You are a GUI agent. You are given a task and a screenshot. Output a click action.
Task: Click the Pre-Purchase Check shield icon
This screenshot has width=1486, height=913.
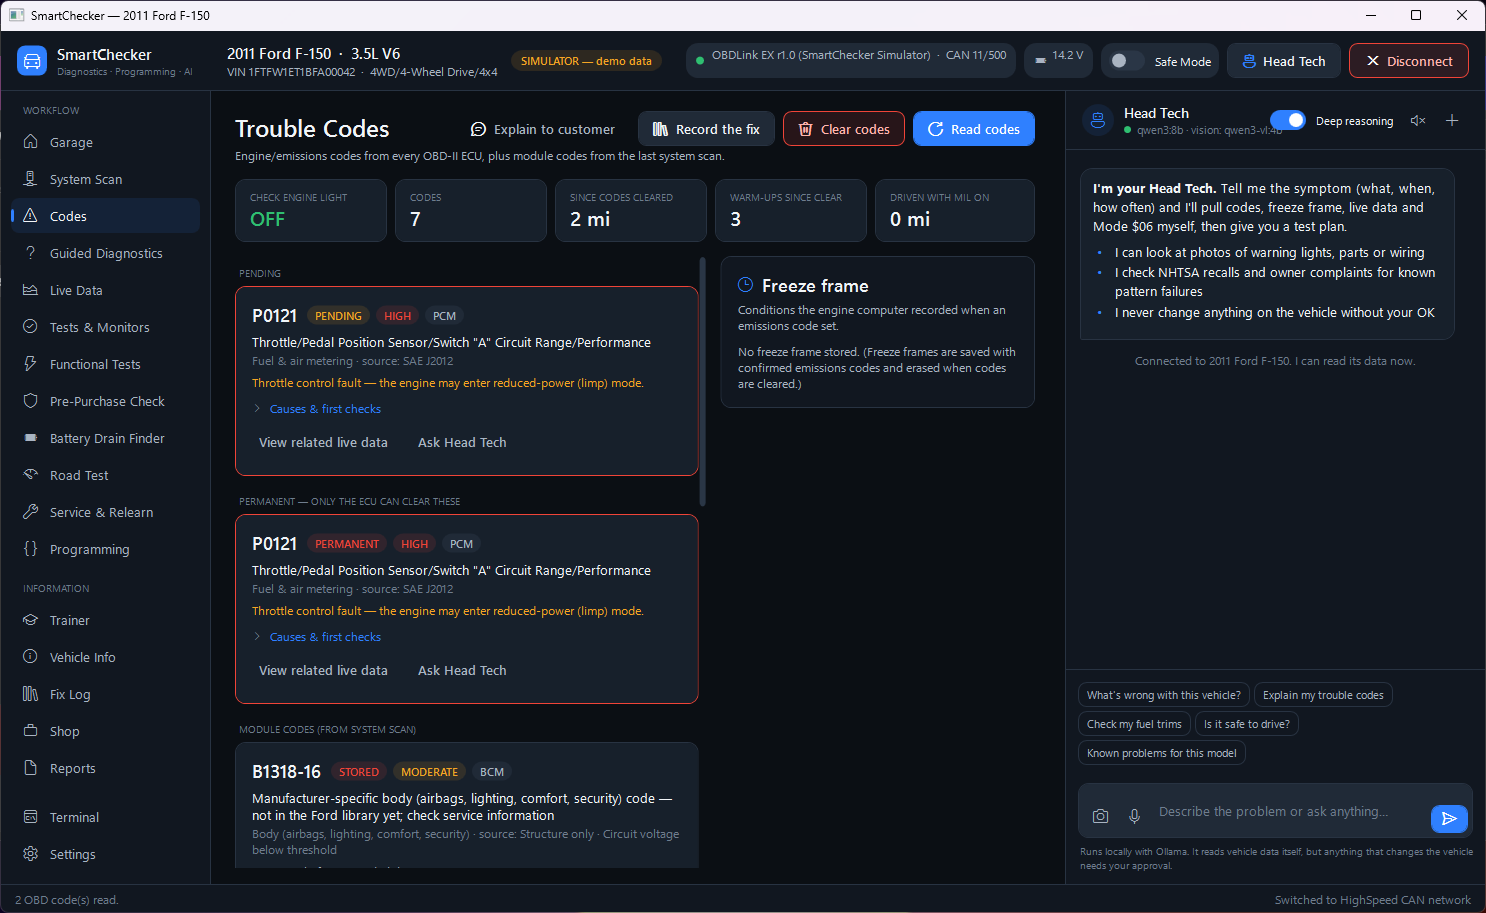tap(31, 401)
